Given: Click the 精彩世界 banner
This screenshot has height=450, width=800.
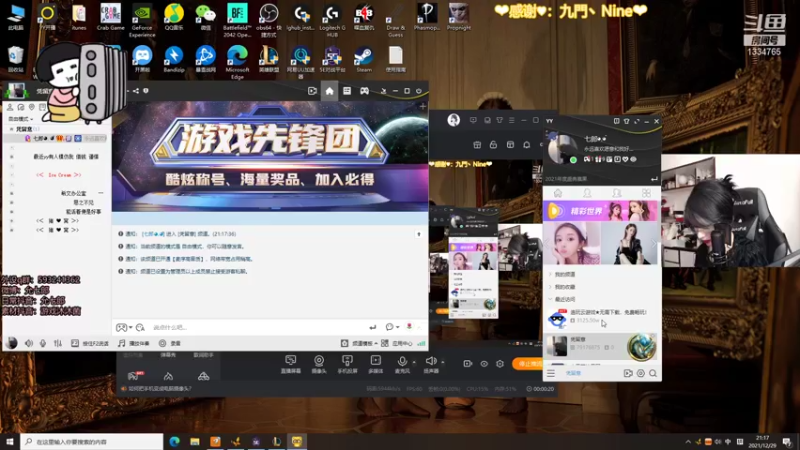Looking at the screenshot, I should point(602,211).
